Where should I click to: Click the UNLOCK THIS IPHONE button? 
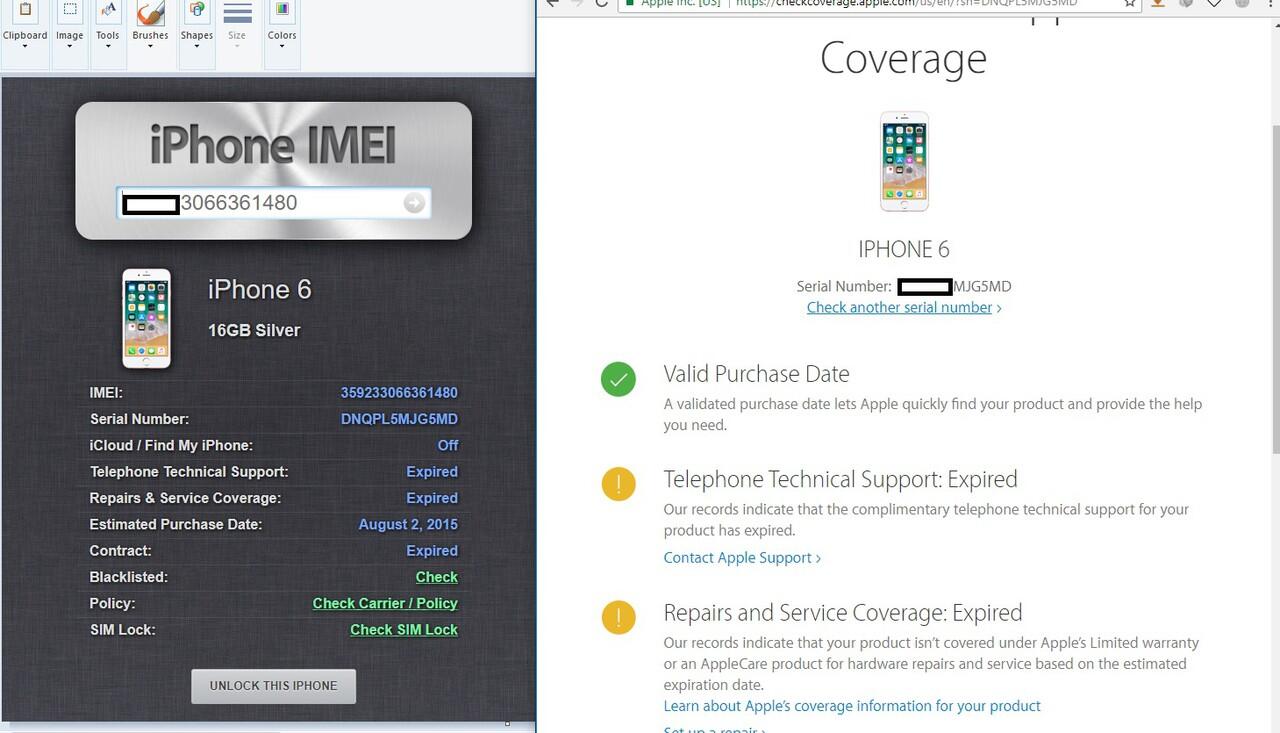click(x=273, y=686)
